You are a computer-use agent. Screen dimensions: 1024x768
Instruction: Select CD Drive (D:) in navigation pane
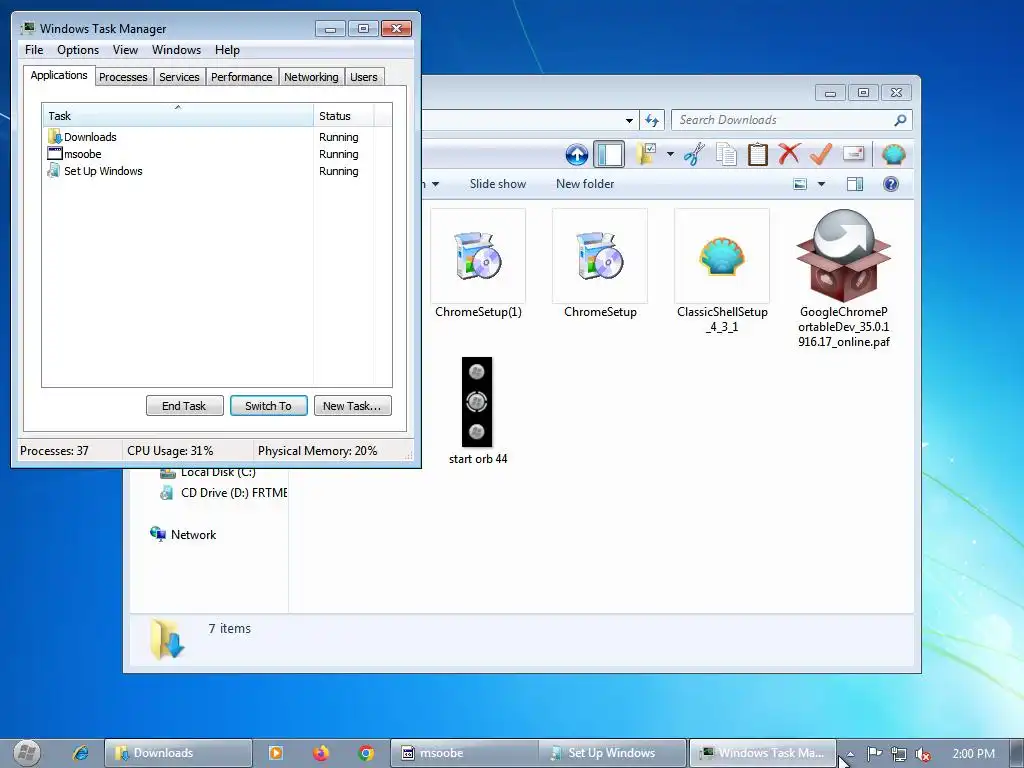click(223, 493)
